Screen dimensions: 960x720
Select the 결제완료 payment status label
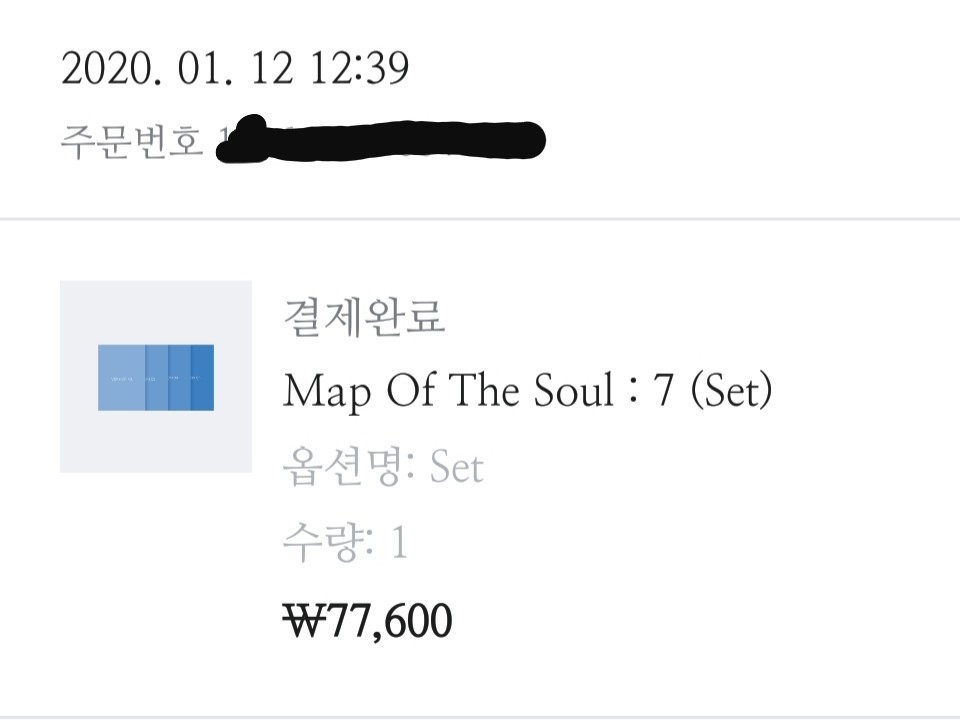coord(364,318)
